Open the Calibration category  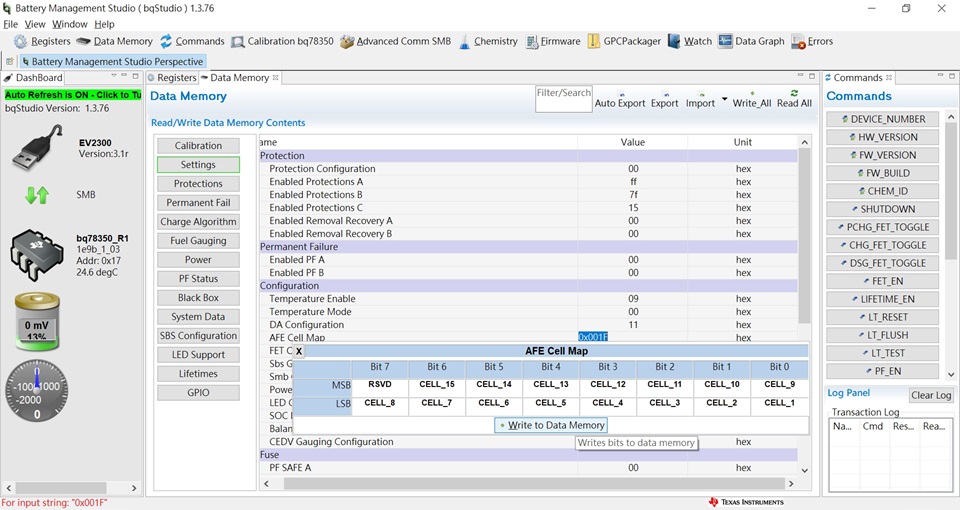(x=198, y=146)
